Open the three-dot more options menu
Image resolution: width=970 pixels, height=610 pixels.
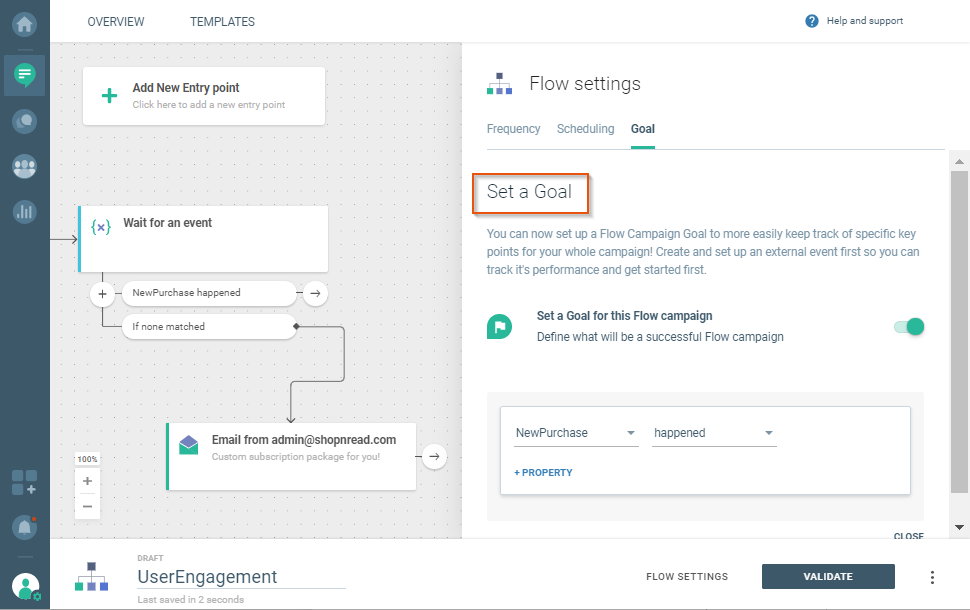(x=932, y=577)
